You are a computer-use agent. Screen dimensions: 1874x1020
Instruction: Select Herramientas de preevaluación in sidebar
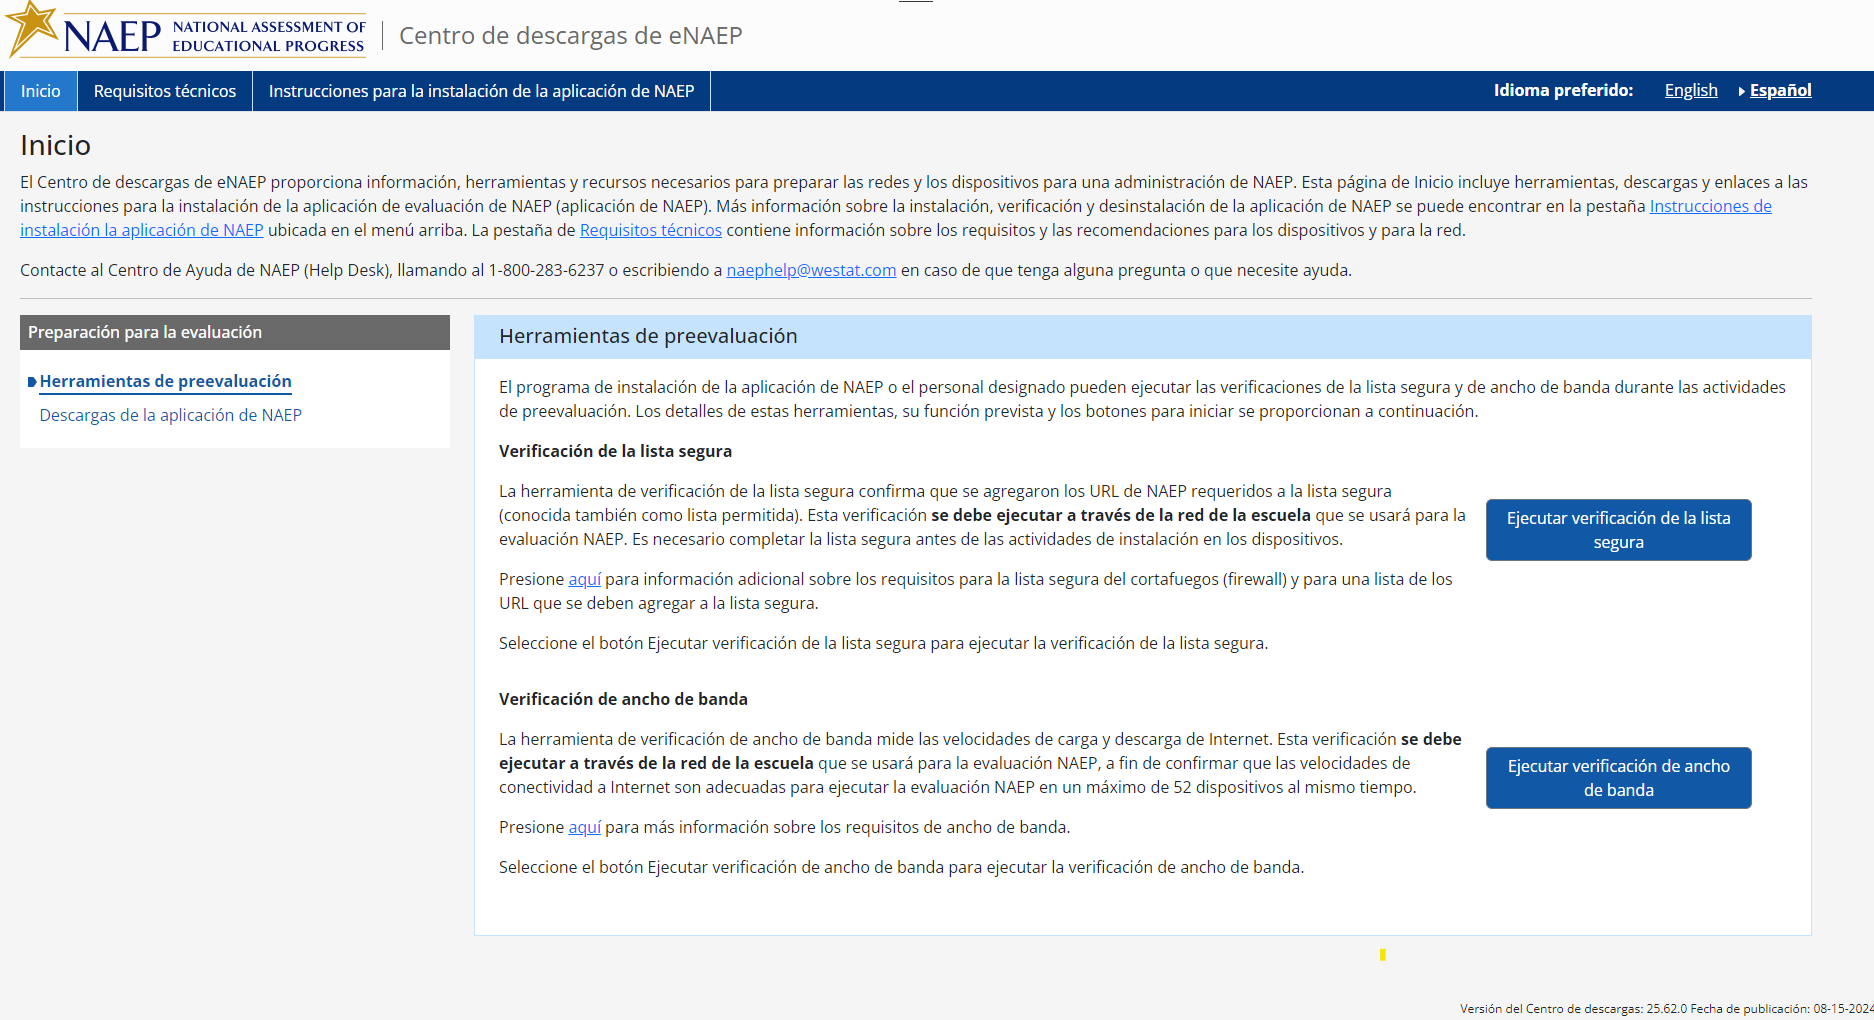pyautogui.click(x=166, y=381)
